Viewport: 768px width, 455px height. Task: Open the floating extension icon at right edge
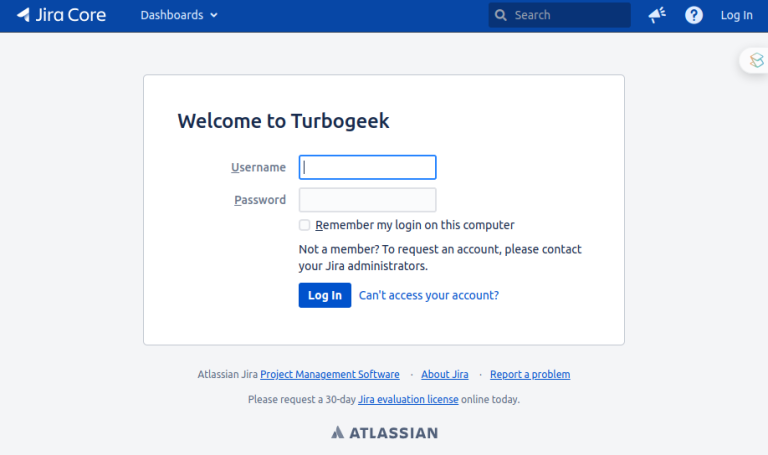coord(756,60)
